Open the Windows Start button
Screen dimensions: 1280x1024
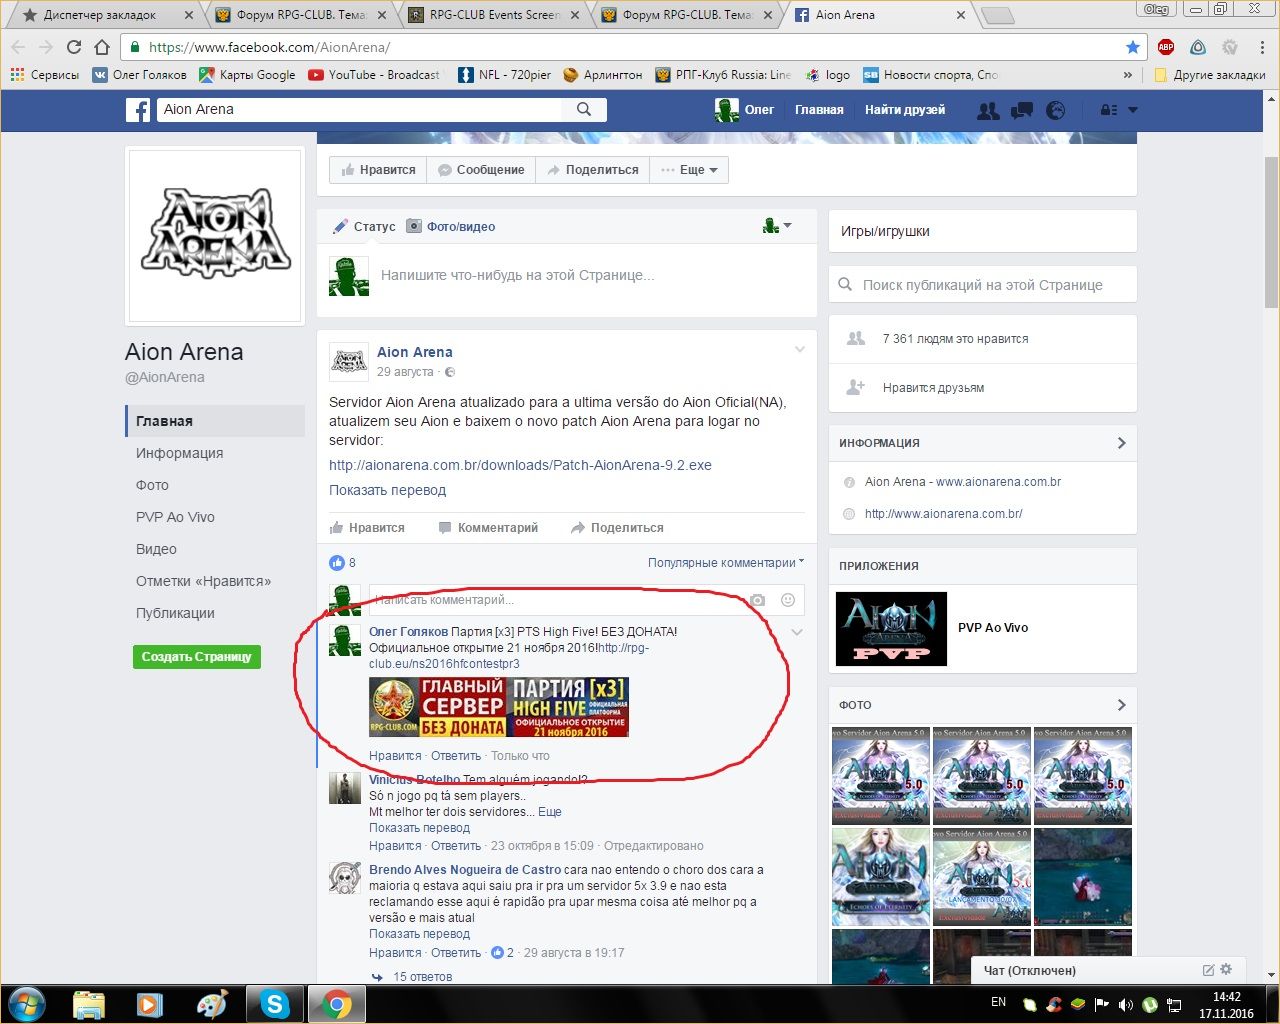(x=27, y=1004)
